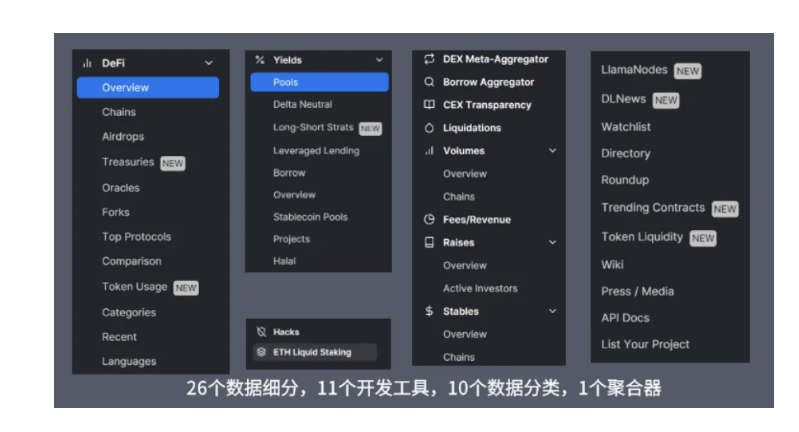
Task: Open DLNews link
Action: pyautogui.click(x=623, y=99)
